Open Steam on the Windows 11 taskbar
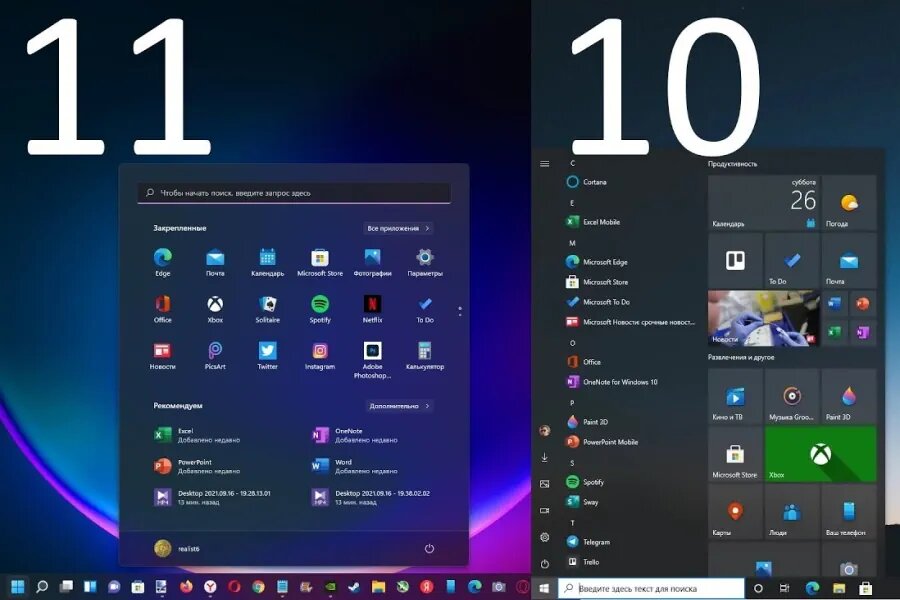 354,587
